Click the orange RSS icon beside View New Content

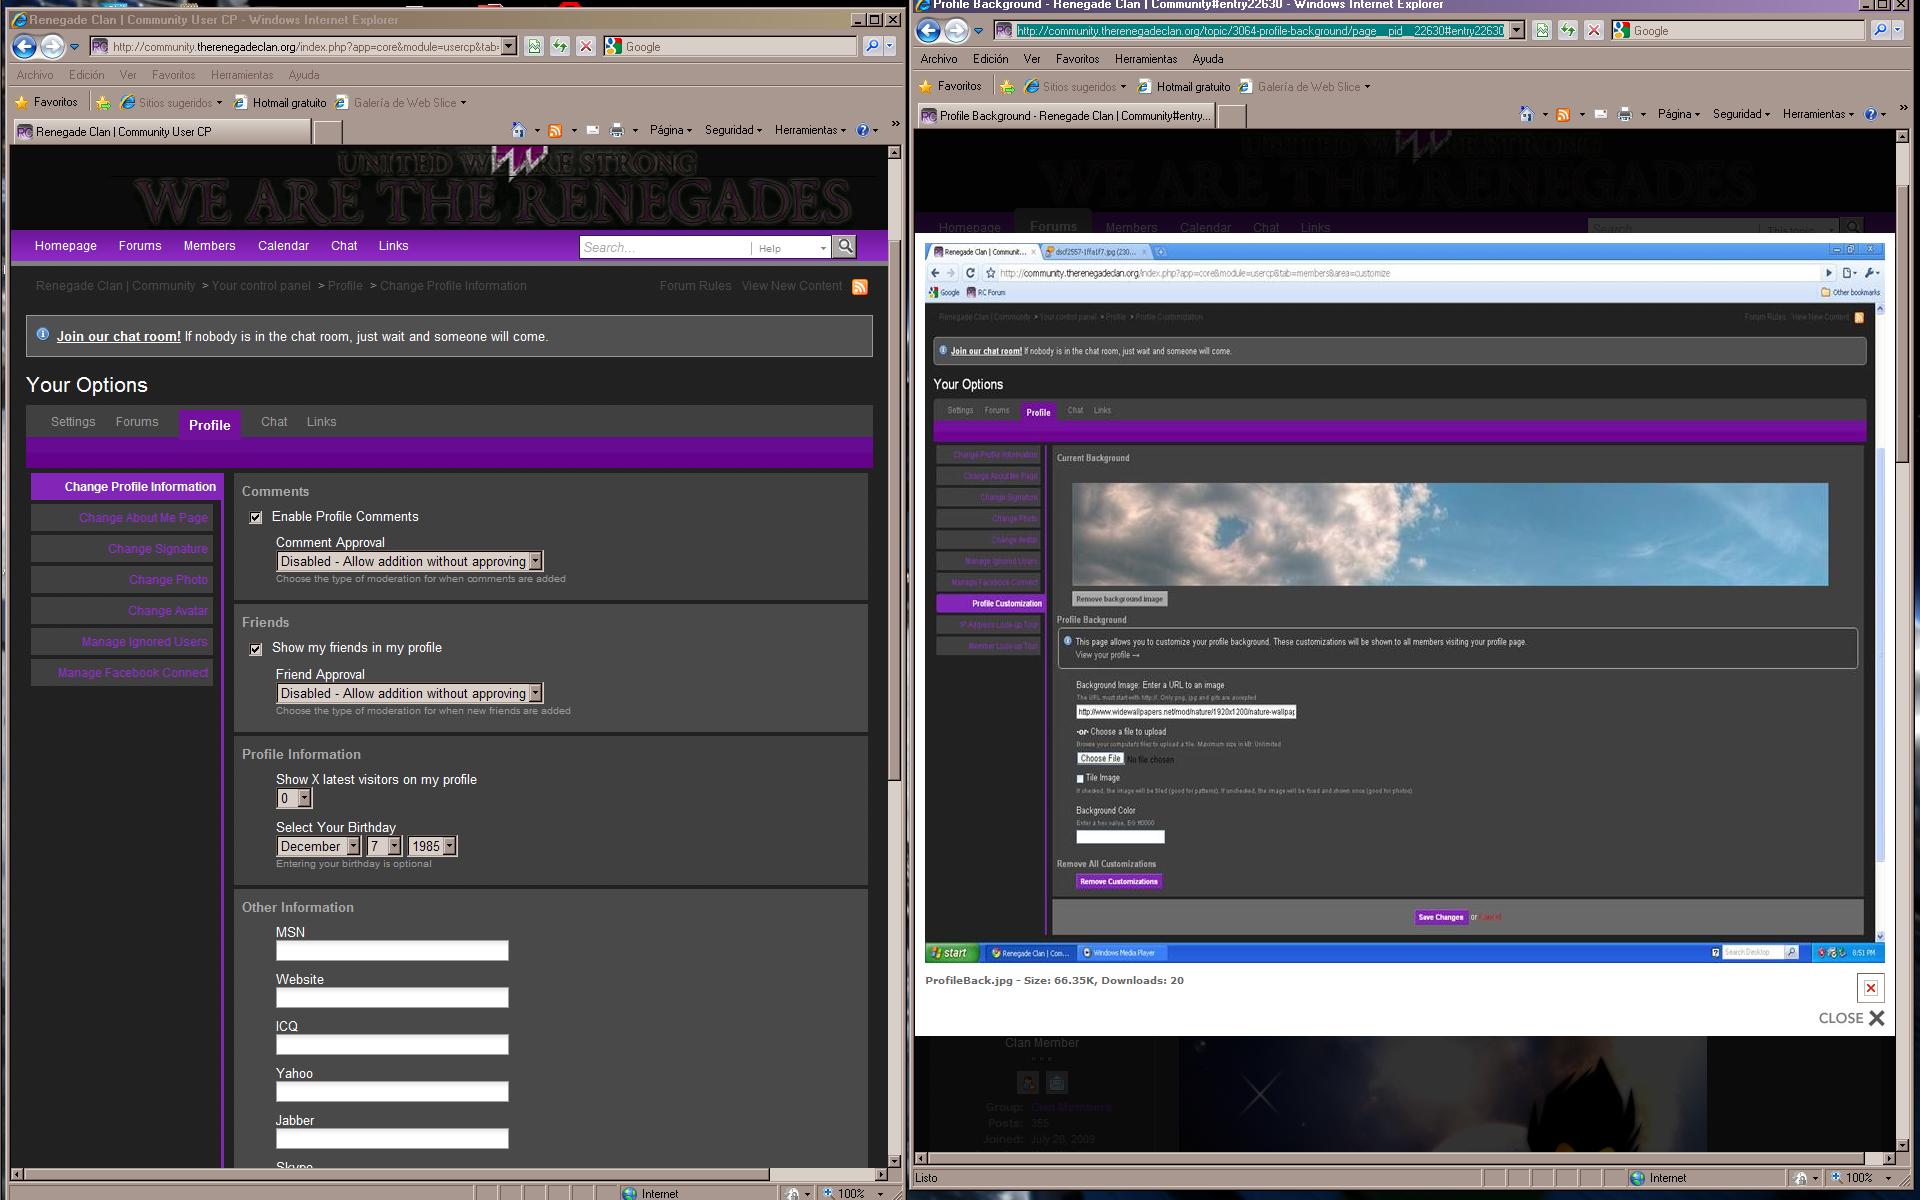(860, 287)
